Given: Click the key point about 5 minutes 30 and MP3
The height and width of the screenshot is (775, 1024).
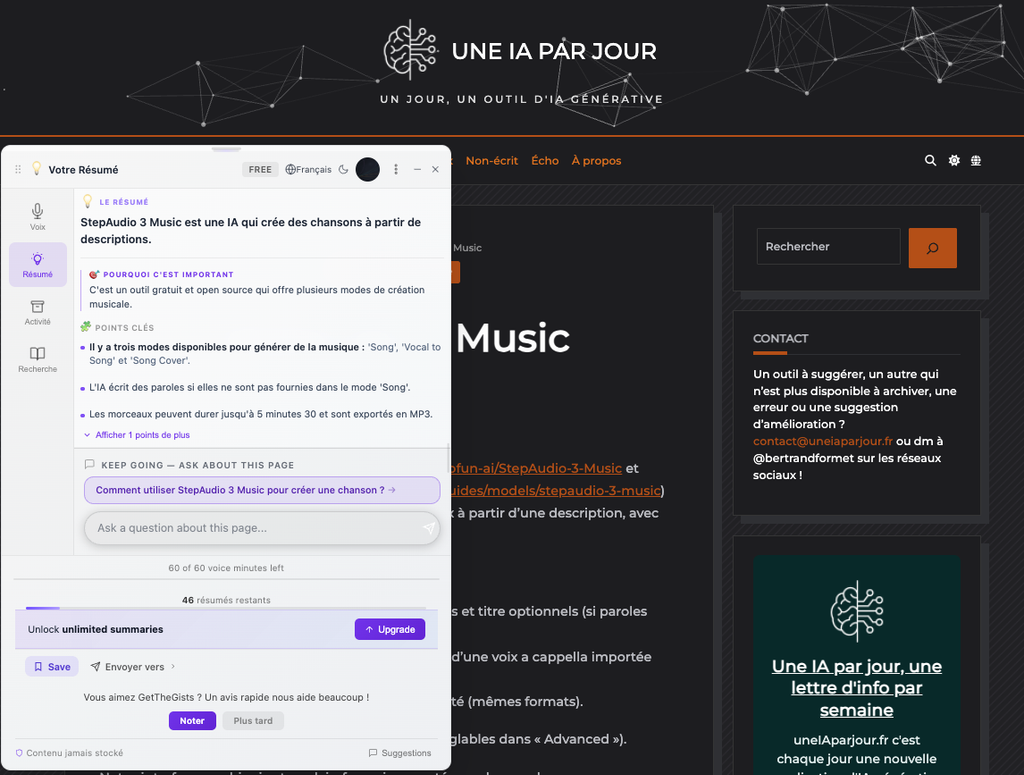Looking at the screenshot, I should pos(261,414).
